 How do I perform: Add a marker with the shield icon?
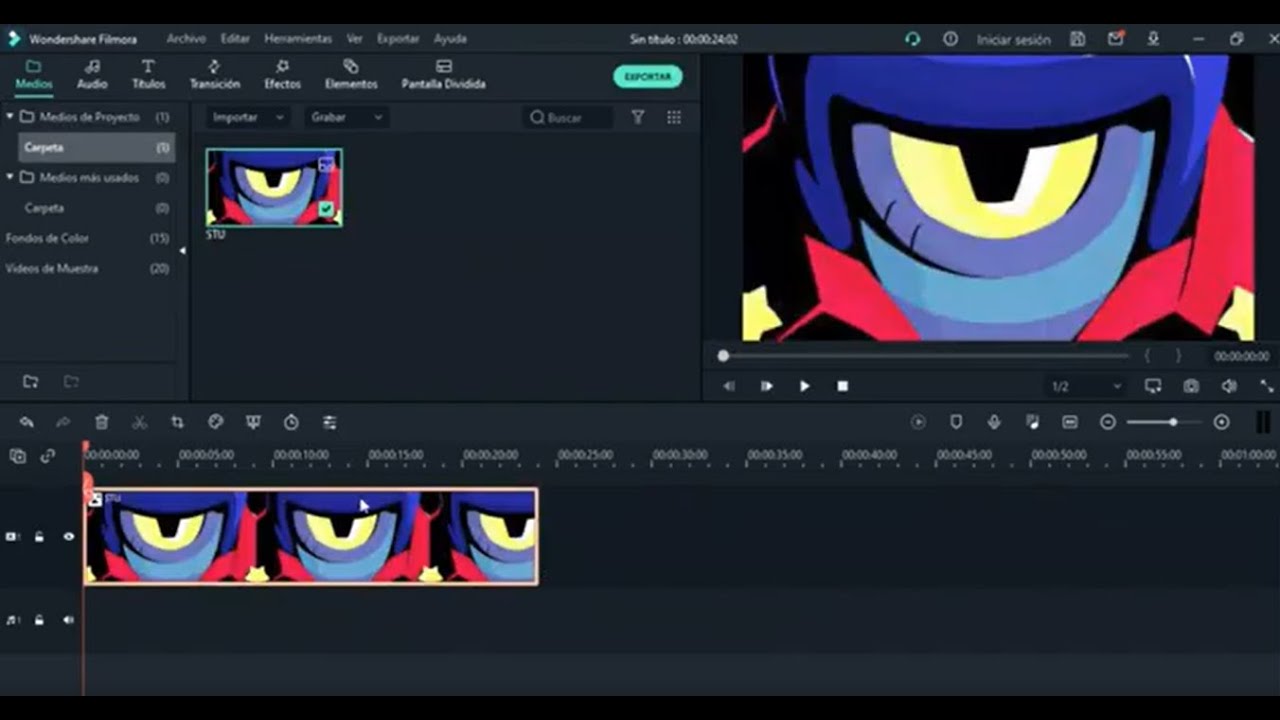click(956, 423)
